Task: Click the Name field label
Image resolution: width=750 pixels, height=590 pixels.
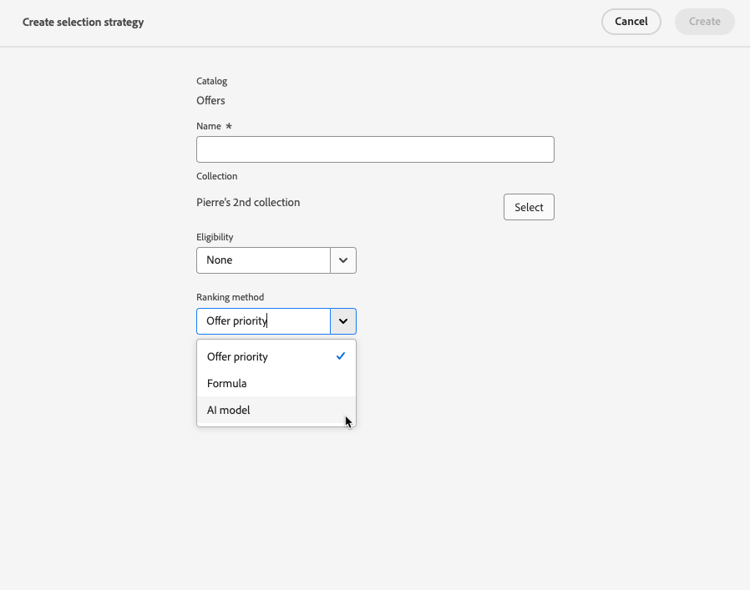Action: 209,126
